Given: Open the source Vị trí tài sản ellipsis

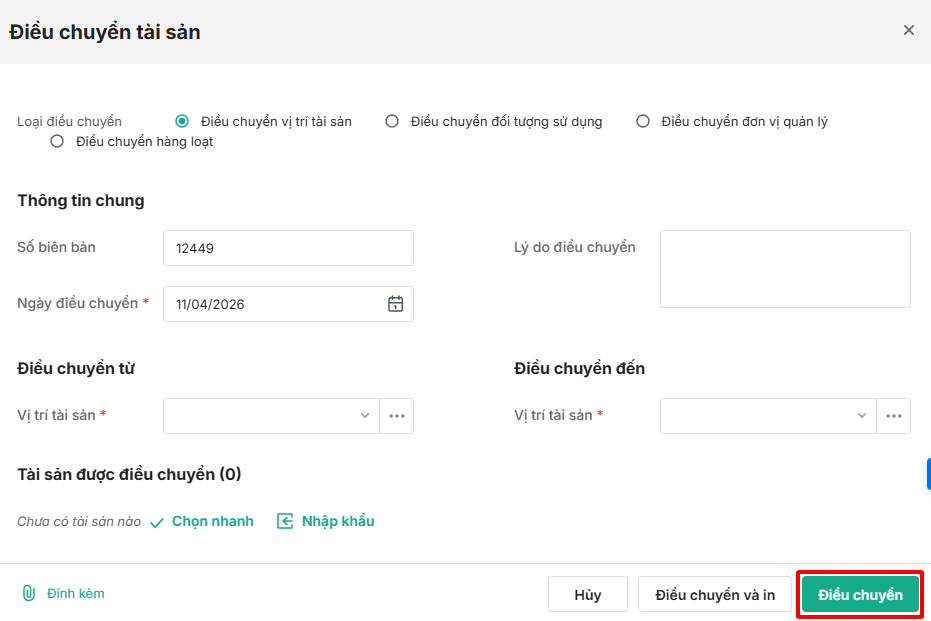Looking at the screenshot, I should point(397,416).
